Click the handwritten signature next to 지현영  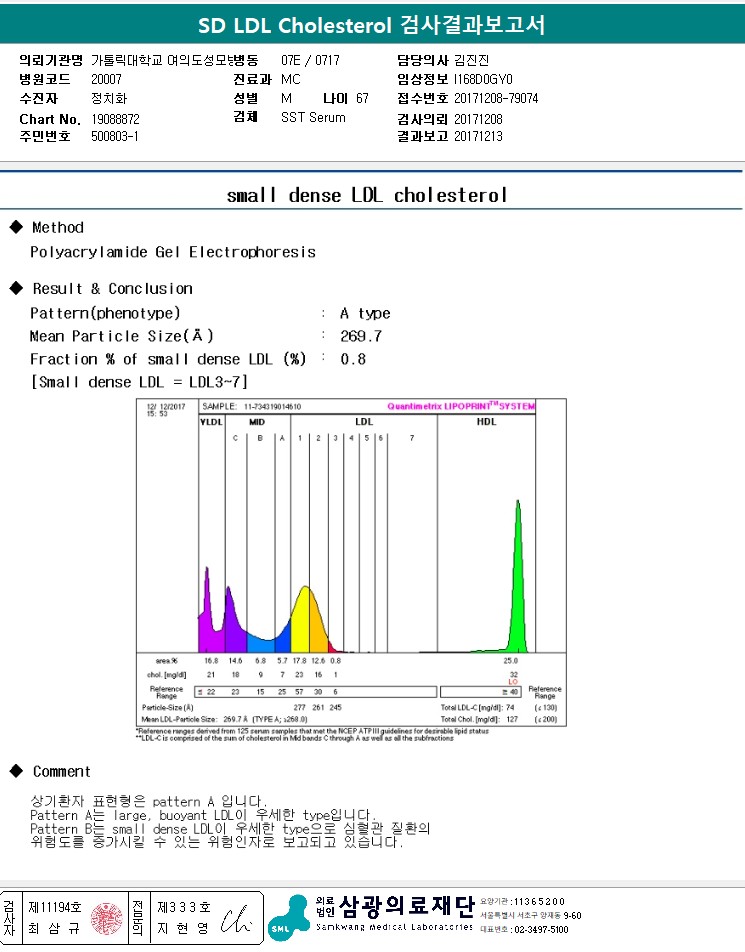[x=236, y=920]
